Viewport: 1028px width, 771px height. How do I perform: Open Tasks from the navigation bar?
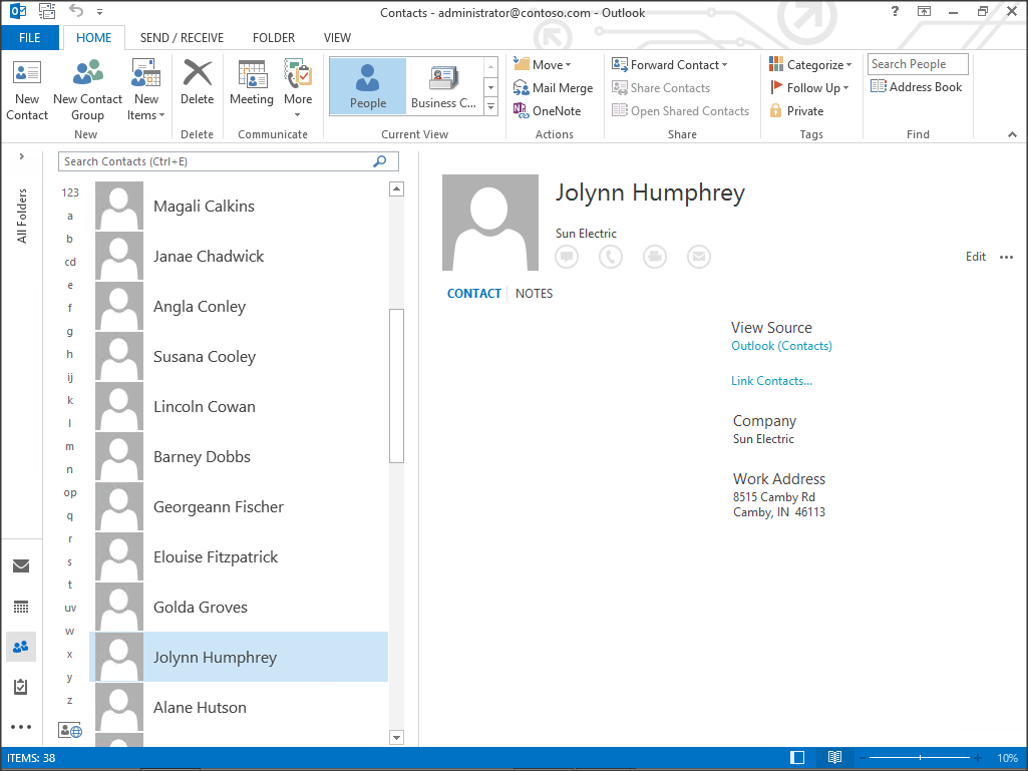click(21, 687)
